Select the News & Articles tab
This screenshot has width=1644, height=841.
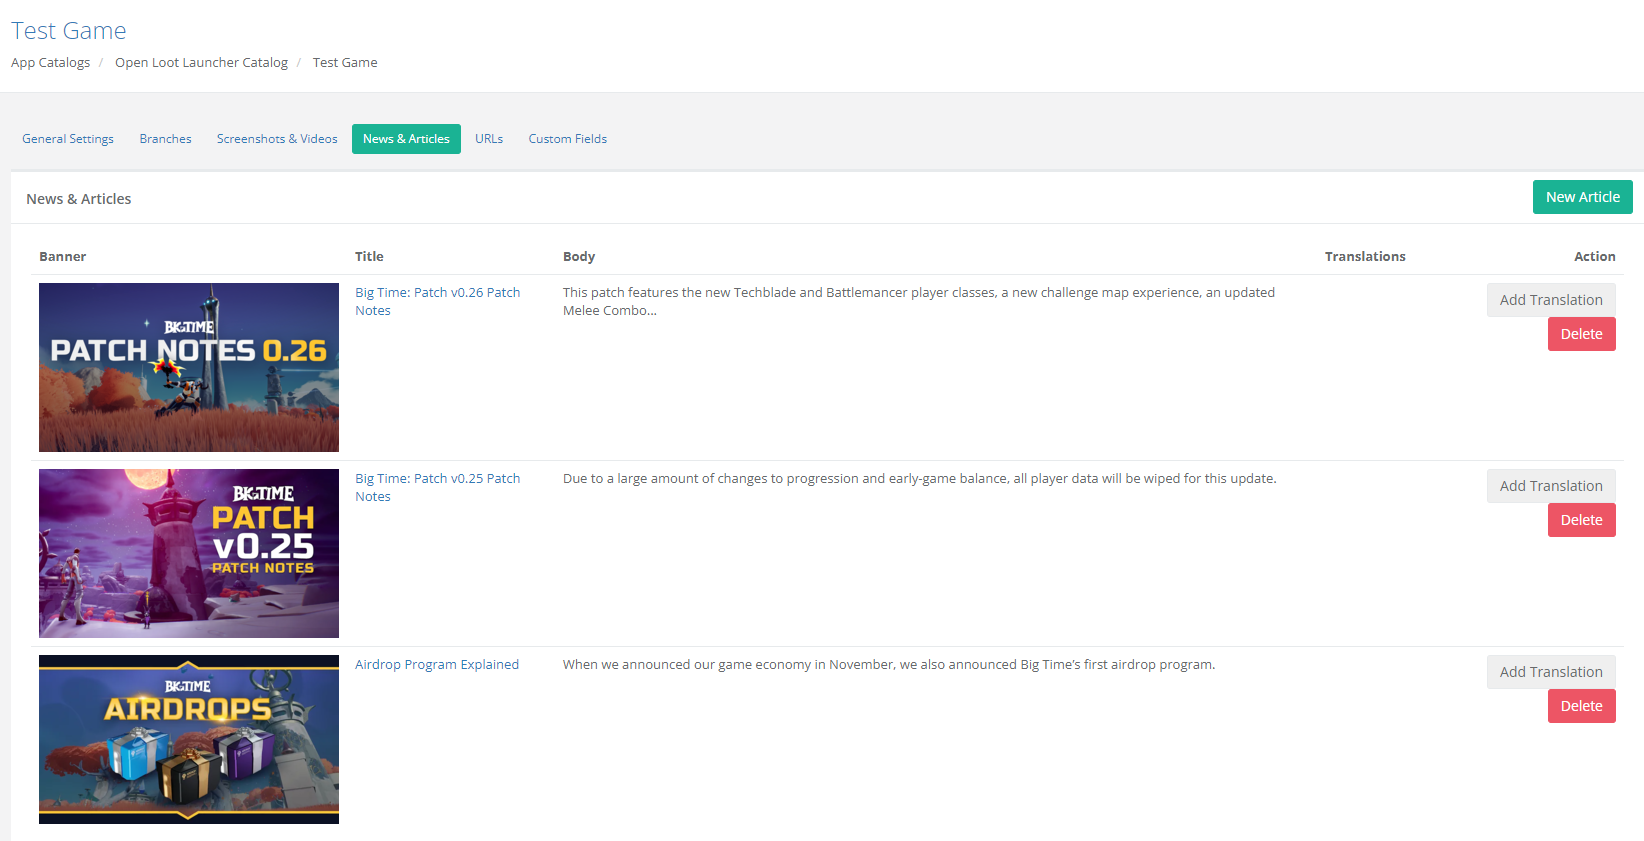(406, 139)
